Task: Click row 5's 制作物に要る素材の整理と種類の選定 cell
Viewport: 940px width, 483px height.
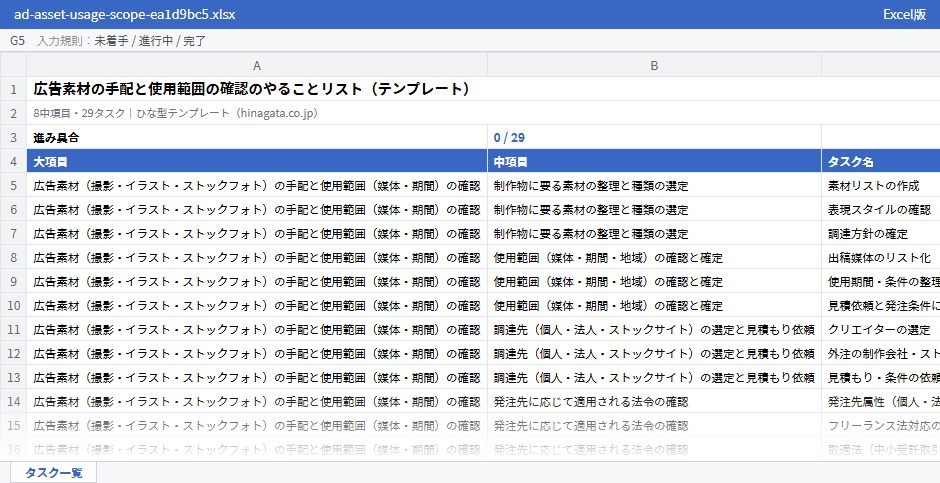Action: pyautogui.click(x=655, y=185)
